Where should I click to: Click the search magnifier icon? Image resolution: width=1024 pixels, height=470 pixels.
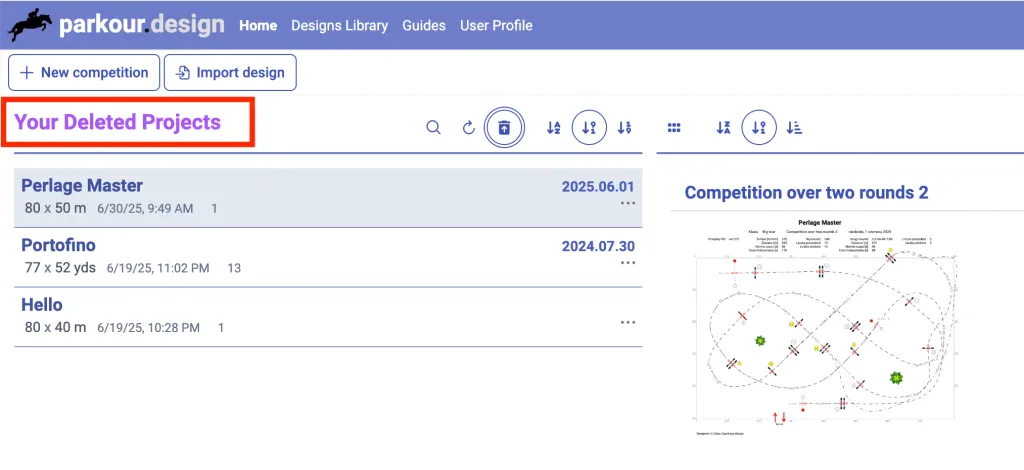433,128
